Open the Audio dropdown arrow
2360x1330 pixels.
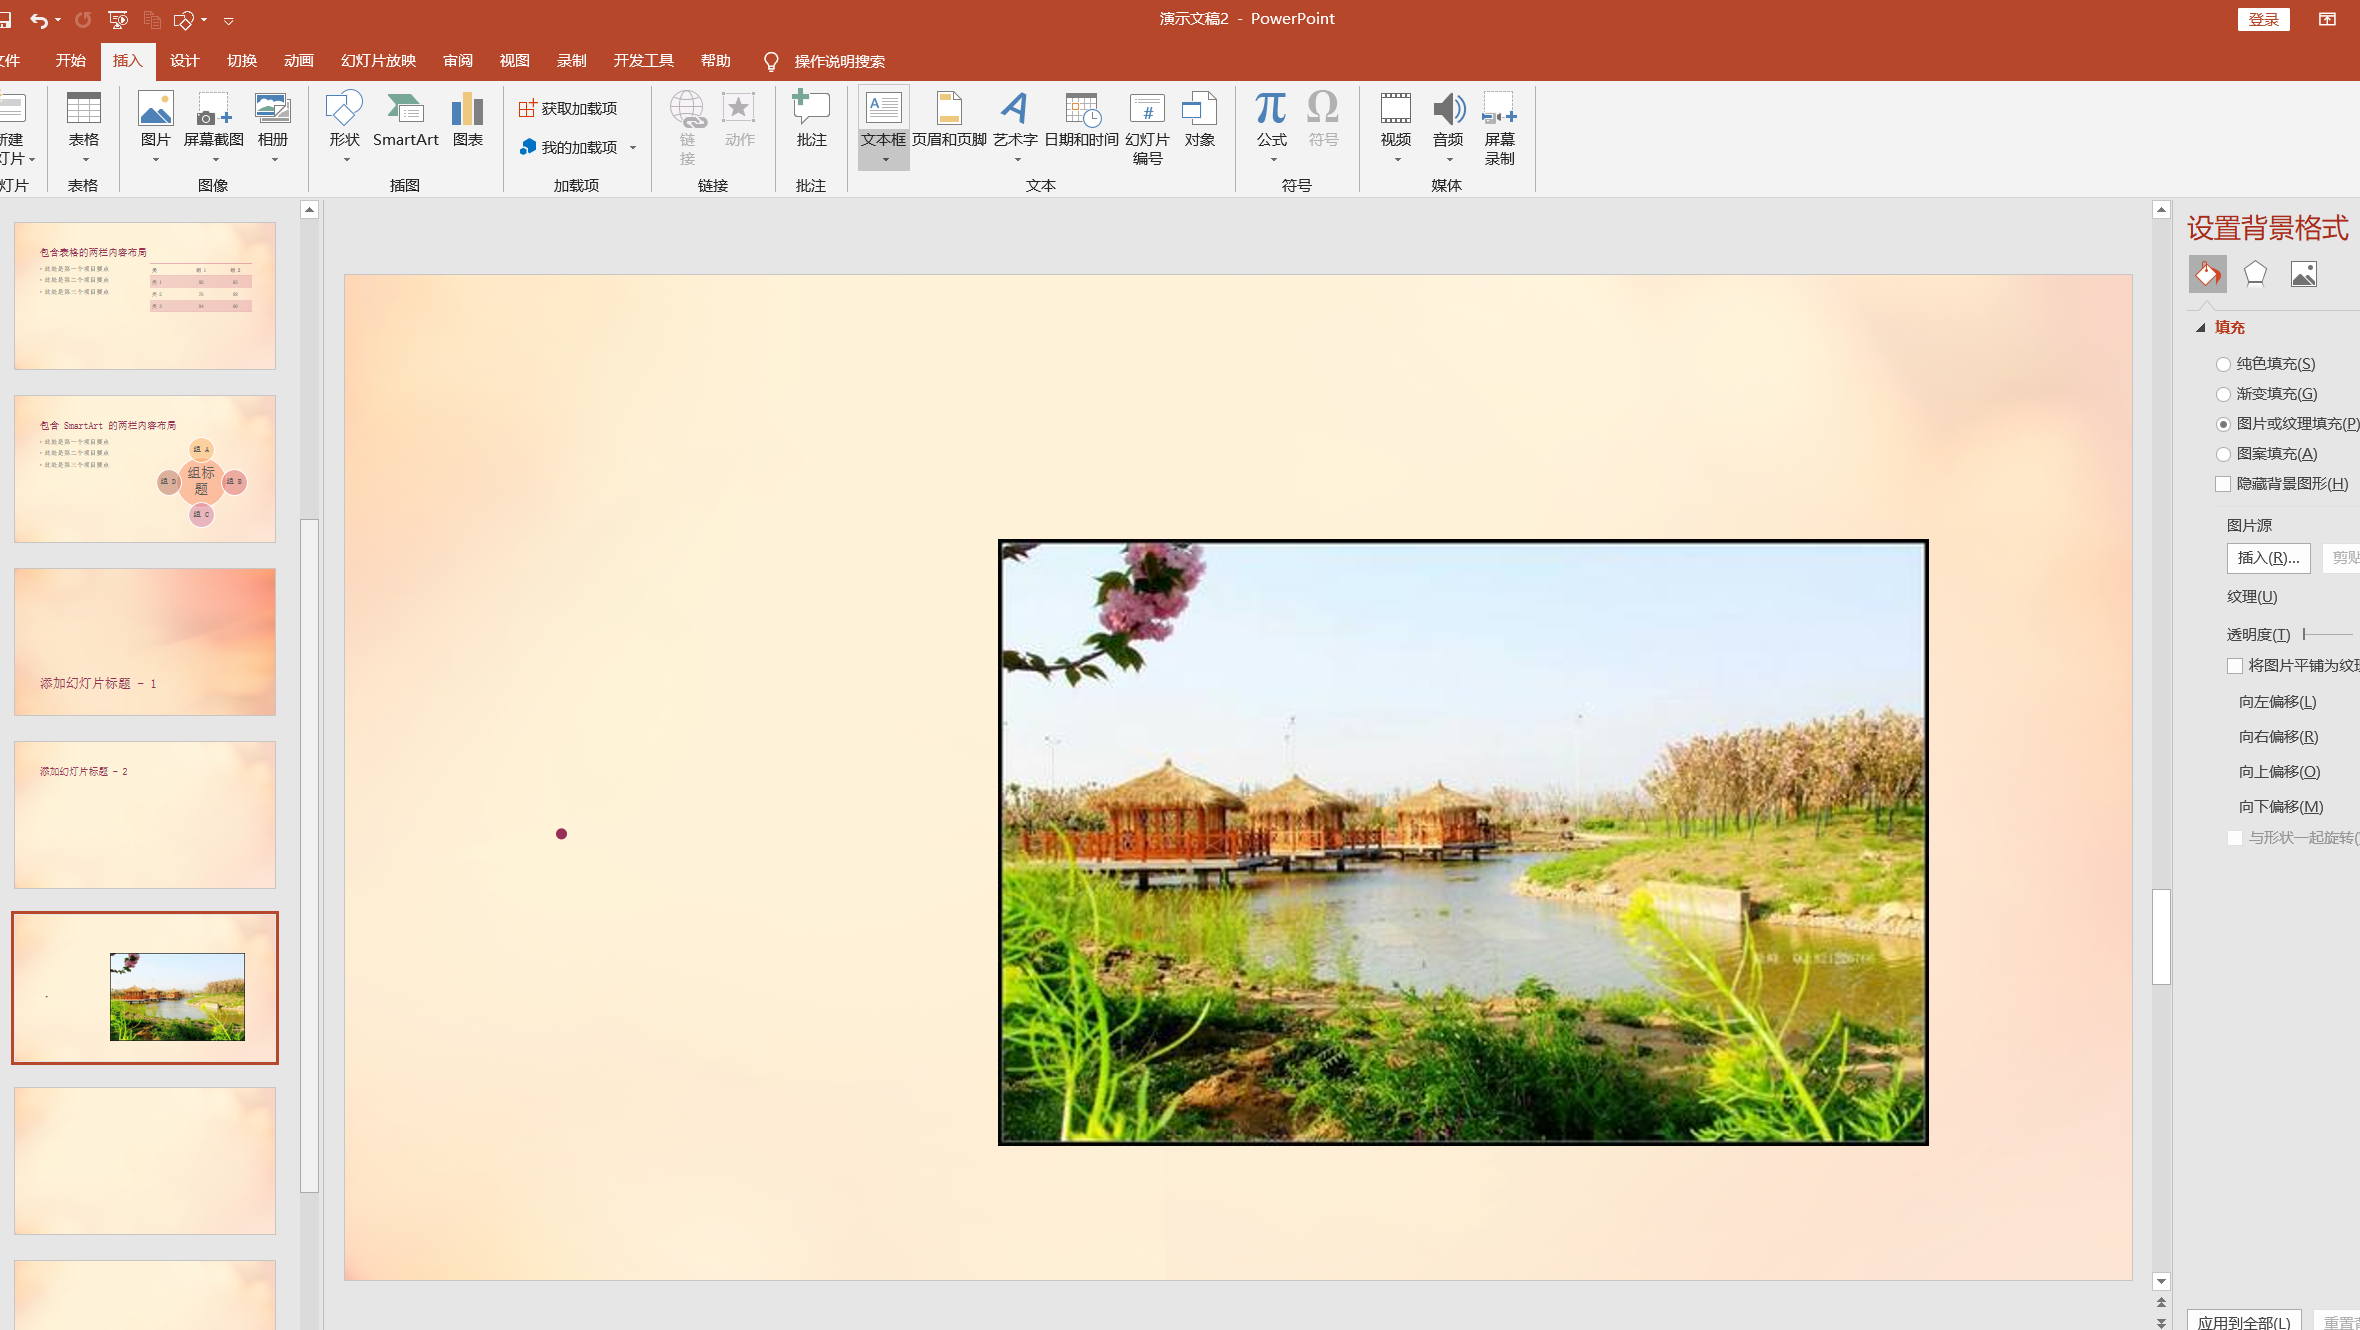pos(1449,160)
